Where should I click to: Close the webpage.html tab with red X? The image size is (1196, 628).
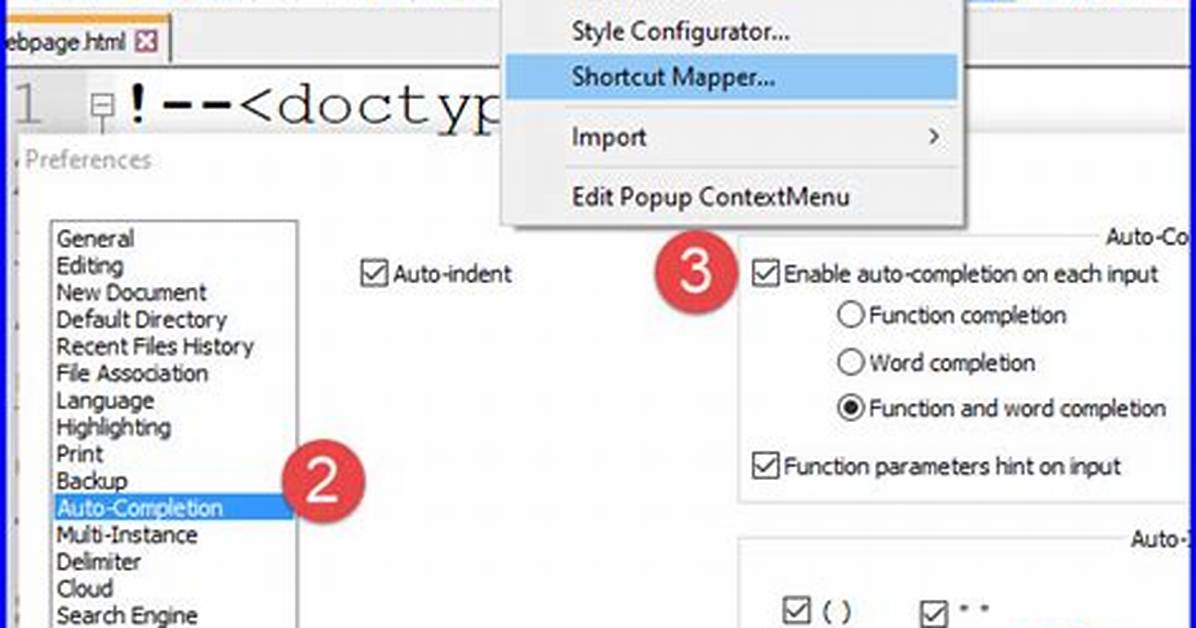(x=146, y=41)
